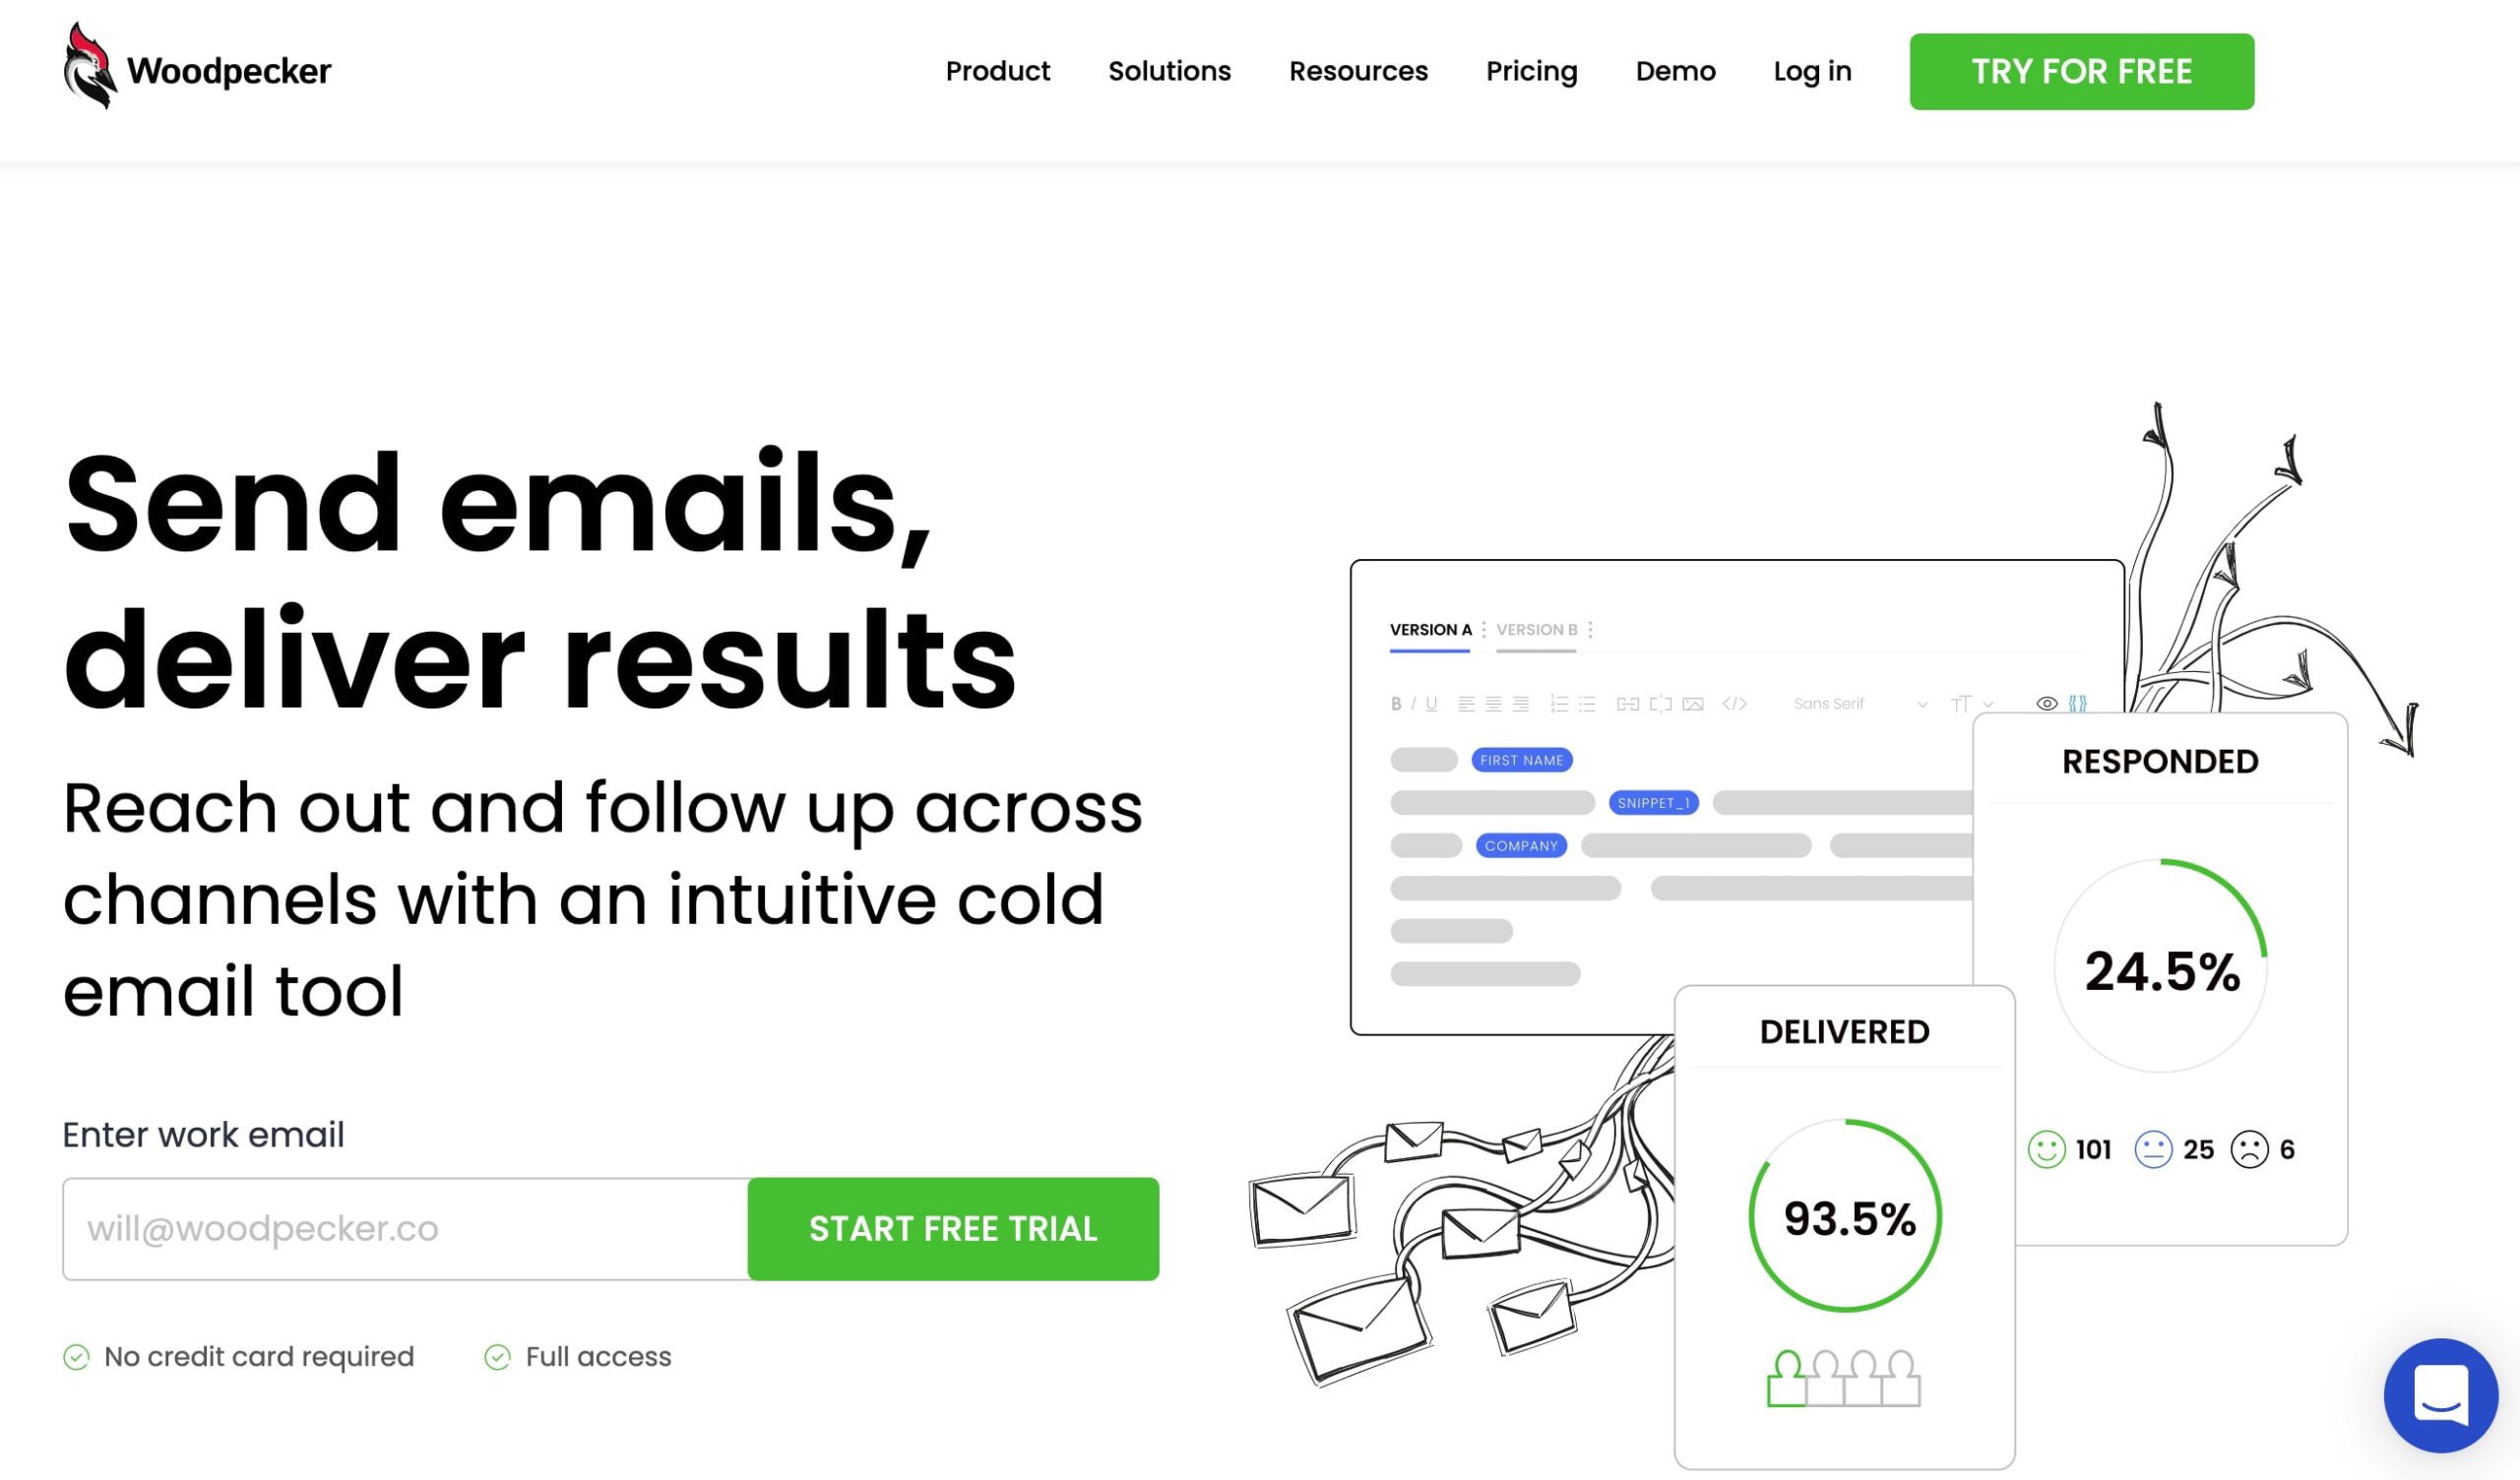Click the work email input field
This screenshot has height=1480, width=2520.
coord(406,1230)
